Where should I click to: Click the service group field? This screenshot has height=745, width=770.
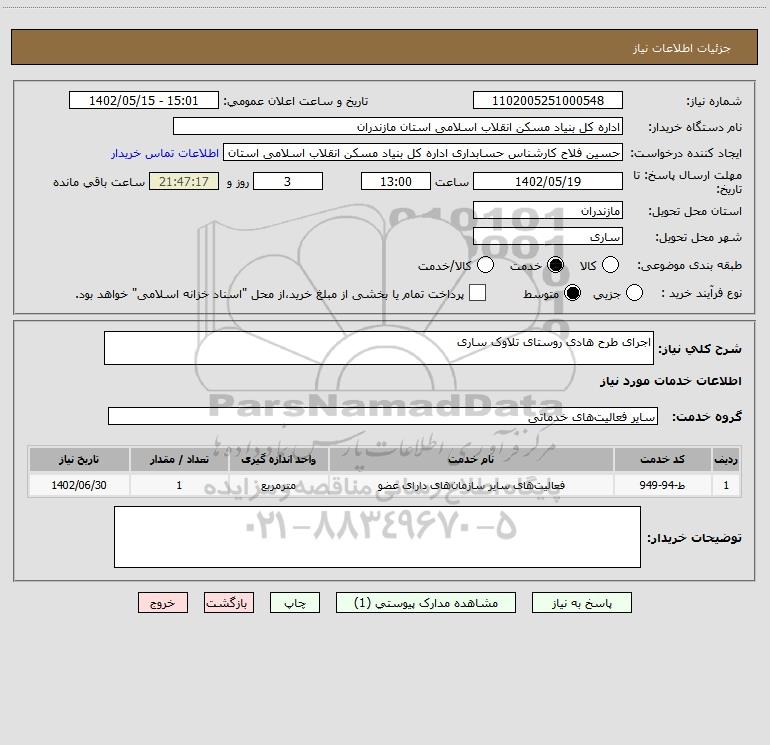(x=383, y=416)
